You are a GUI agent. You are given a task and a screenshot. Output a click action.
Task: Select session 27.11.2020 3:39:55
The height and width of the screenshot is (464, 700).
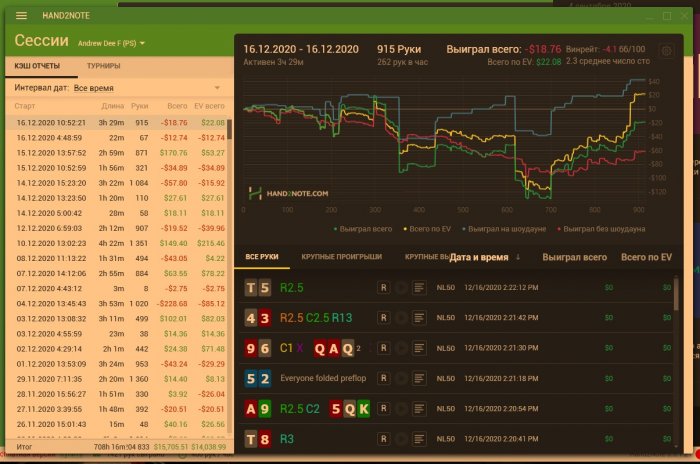click(118, 409)
